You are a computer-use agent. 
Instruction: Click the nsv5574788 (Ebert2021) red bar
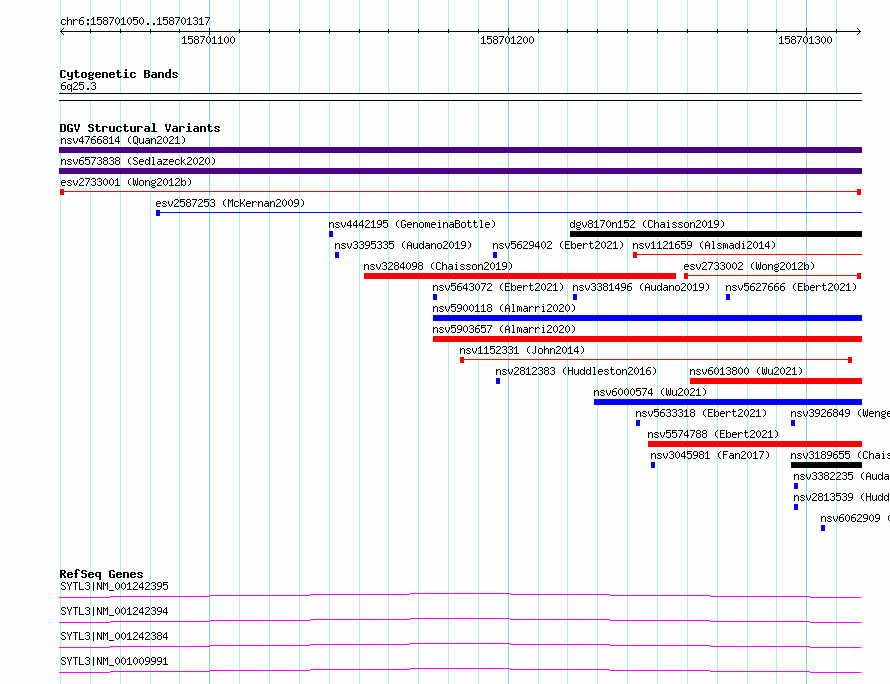(755, 444)
